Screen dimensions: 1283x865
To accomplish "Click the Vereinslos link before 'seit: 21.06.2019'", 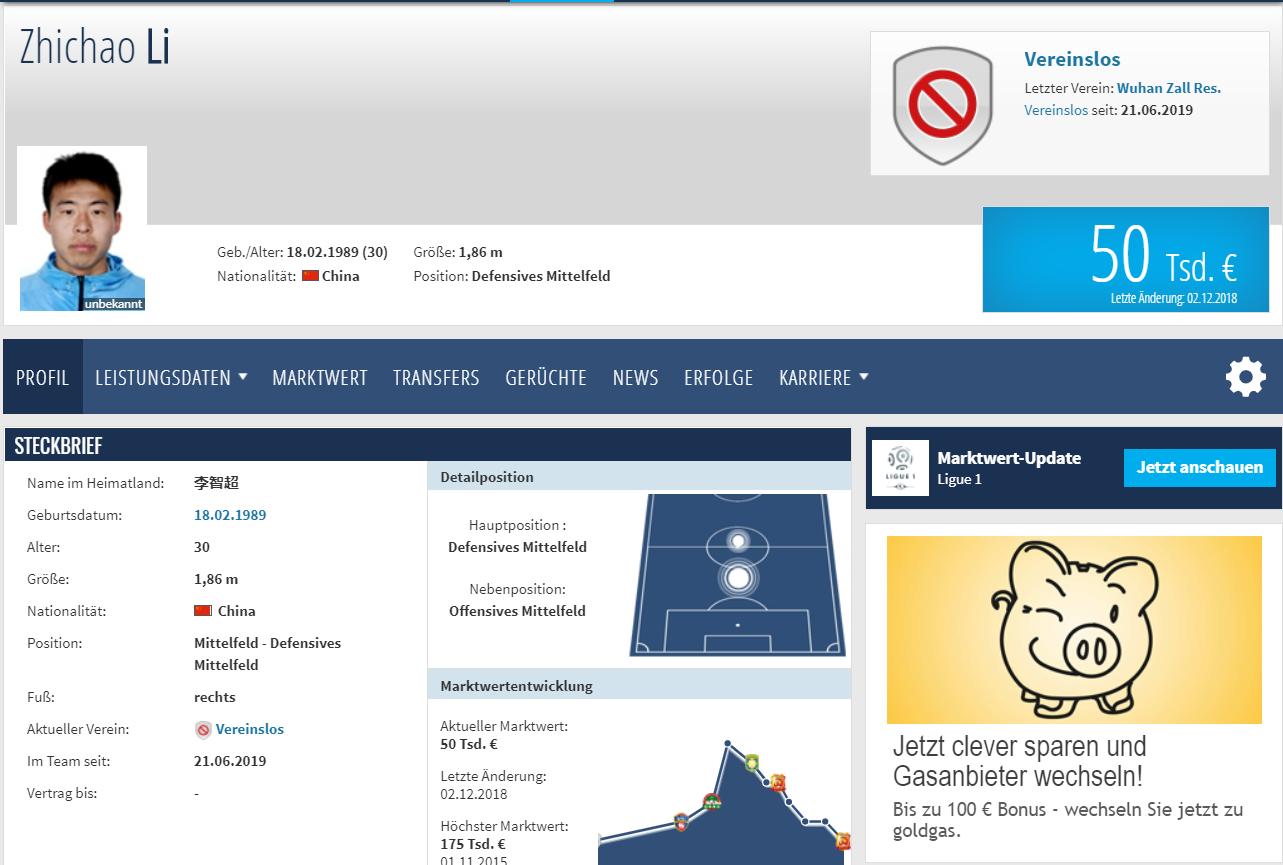I will 1056,110.
